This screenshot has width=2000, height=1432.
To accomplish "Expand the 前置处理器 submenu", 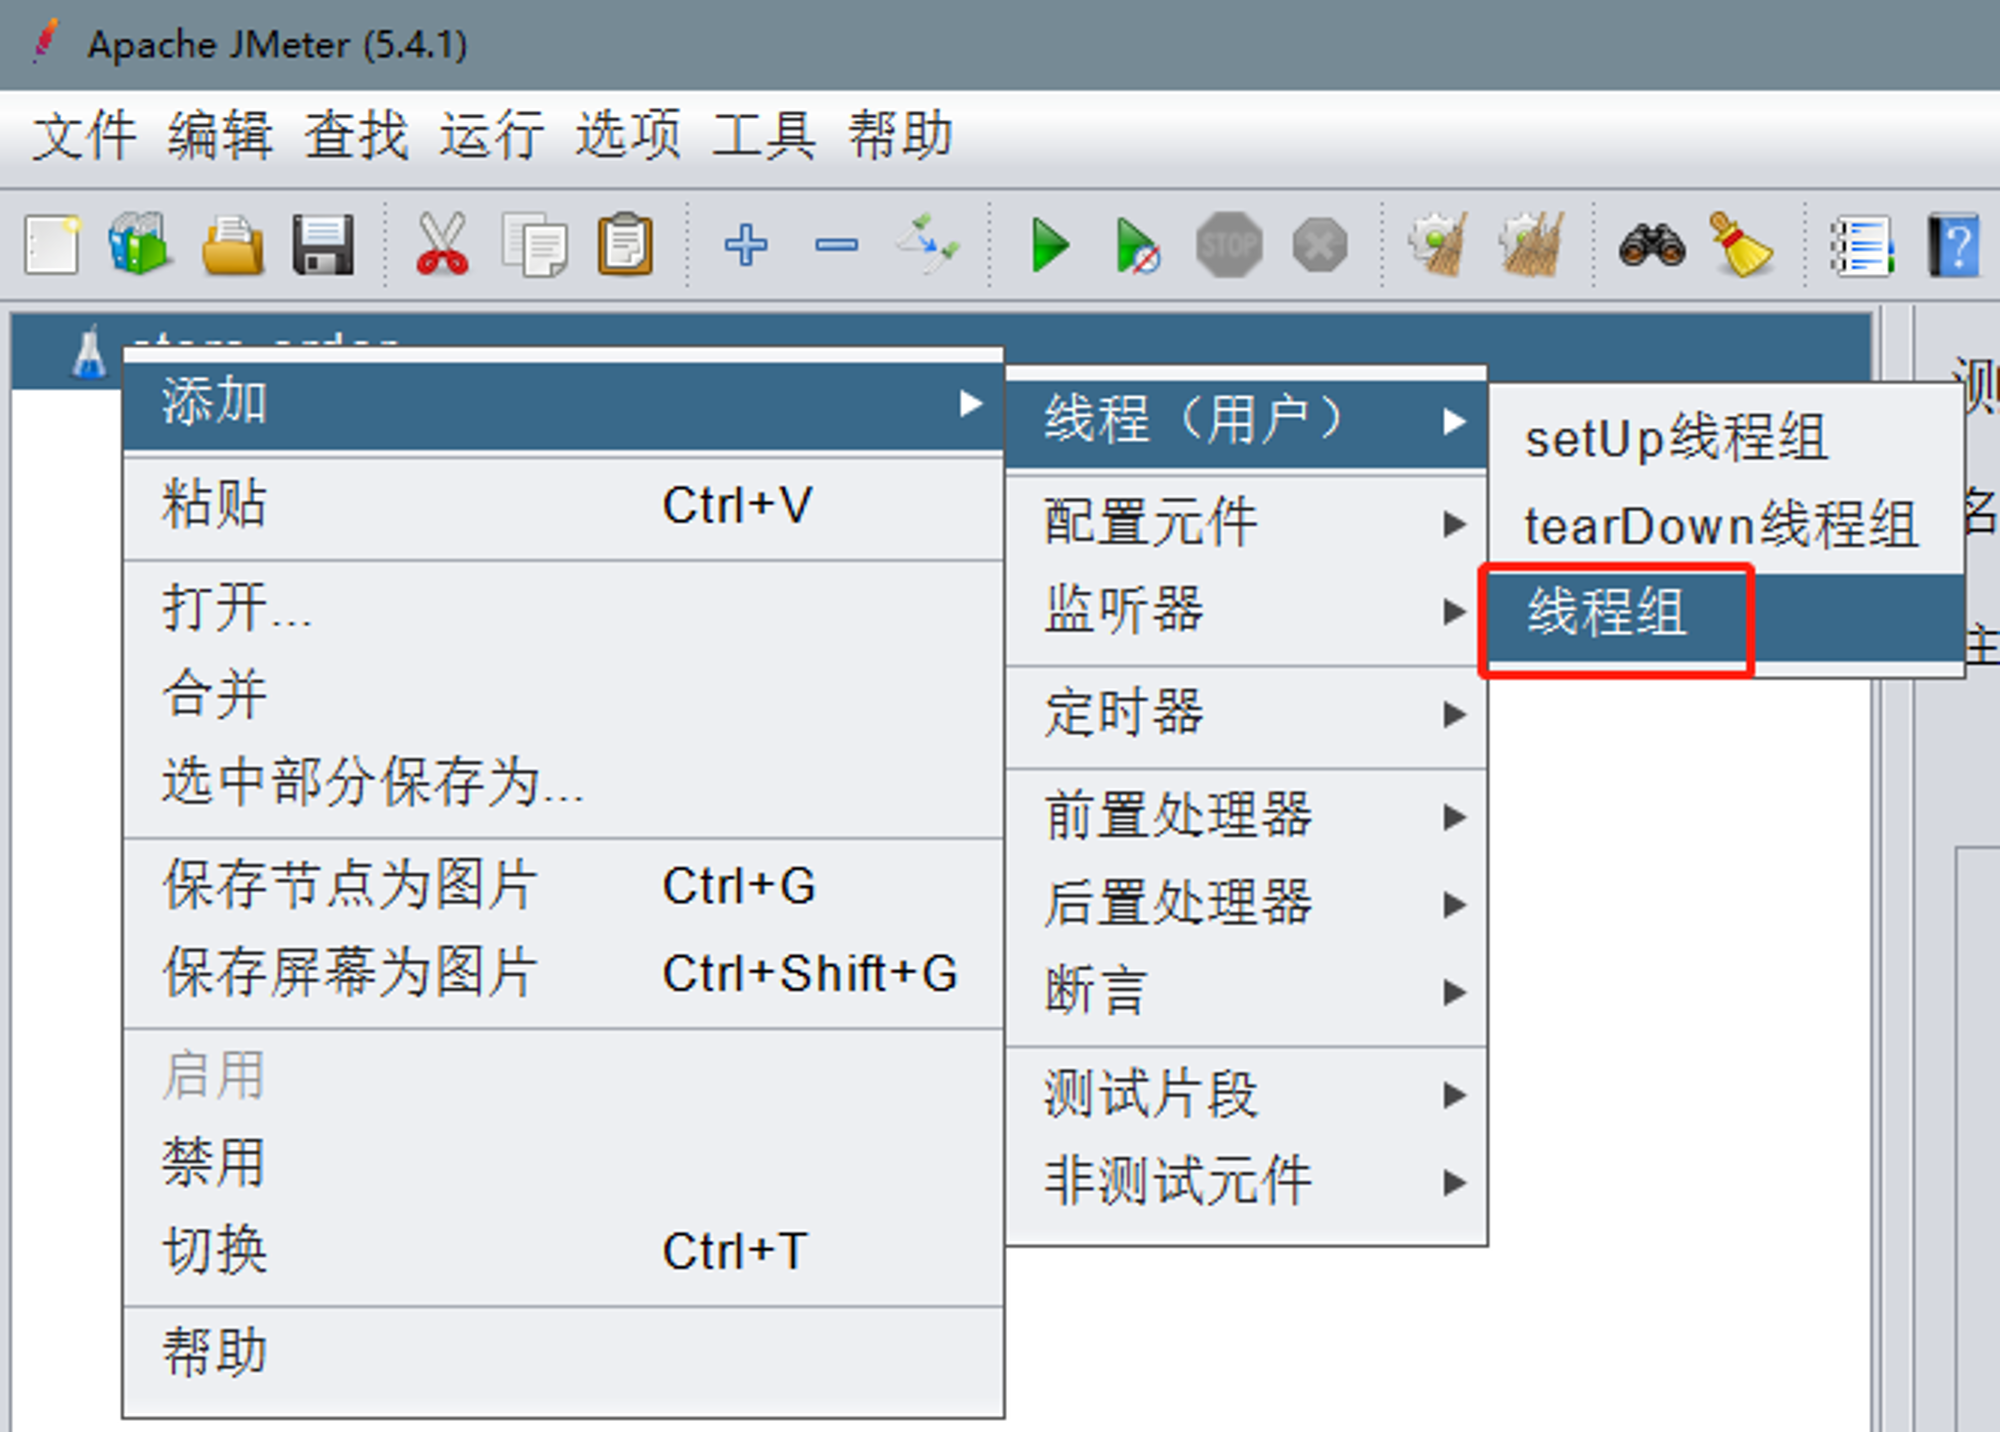I will [1246, 816].
